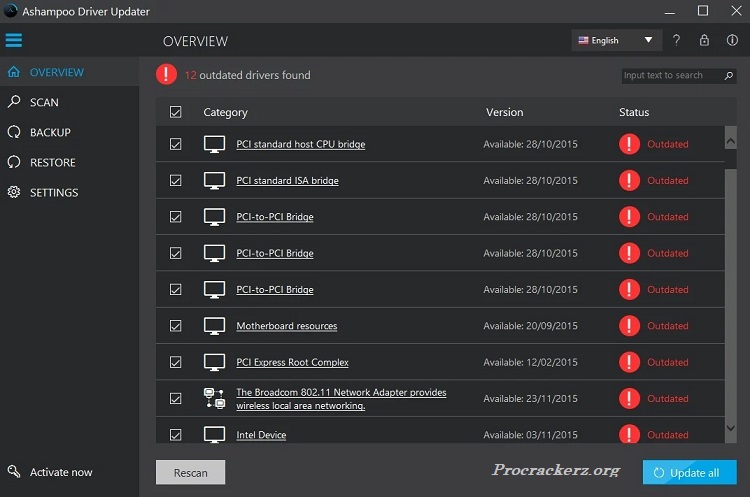Image resolution: width=750 pixels, height=497 pixels.
Task: Click the network adapter icon for Broadcom driver
Action: pos(214,398)
